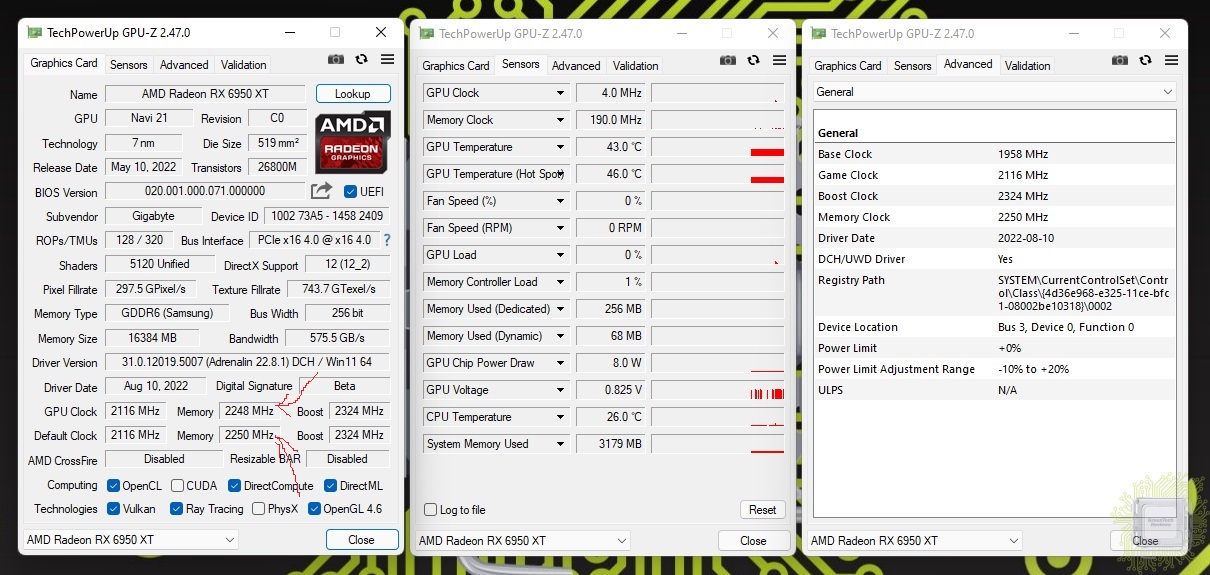Screen dimensions: 1210x575
Task: Open Fan Speed (RPM) sensor dropdown
Action: point(561,228)
